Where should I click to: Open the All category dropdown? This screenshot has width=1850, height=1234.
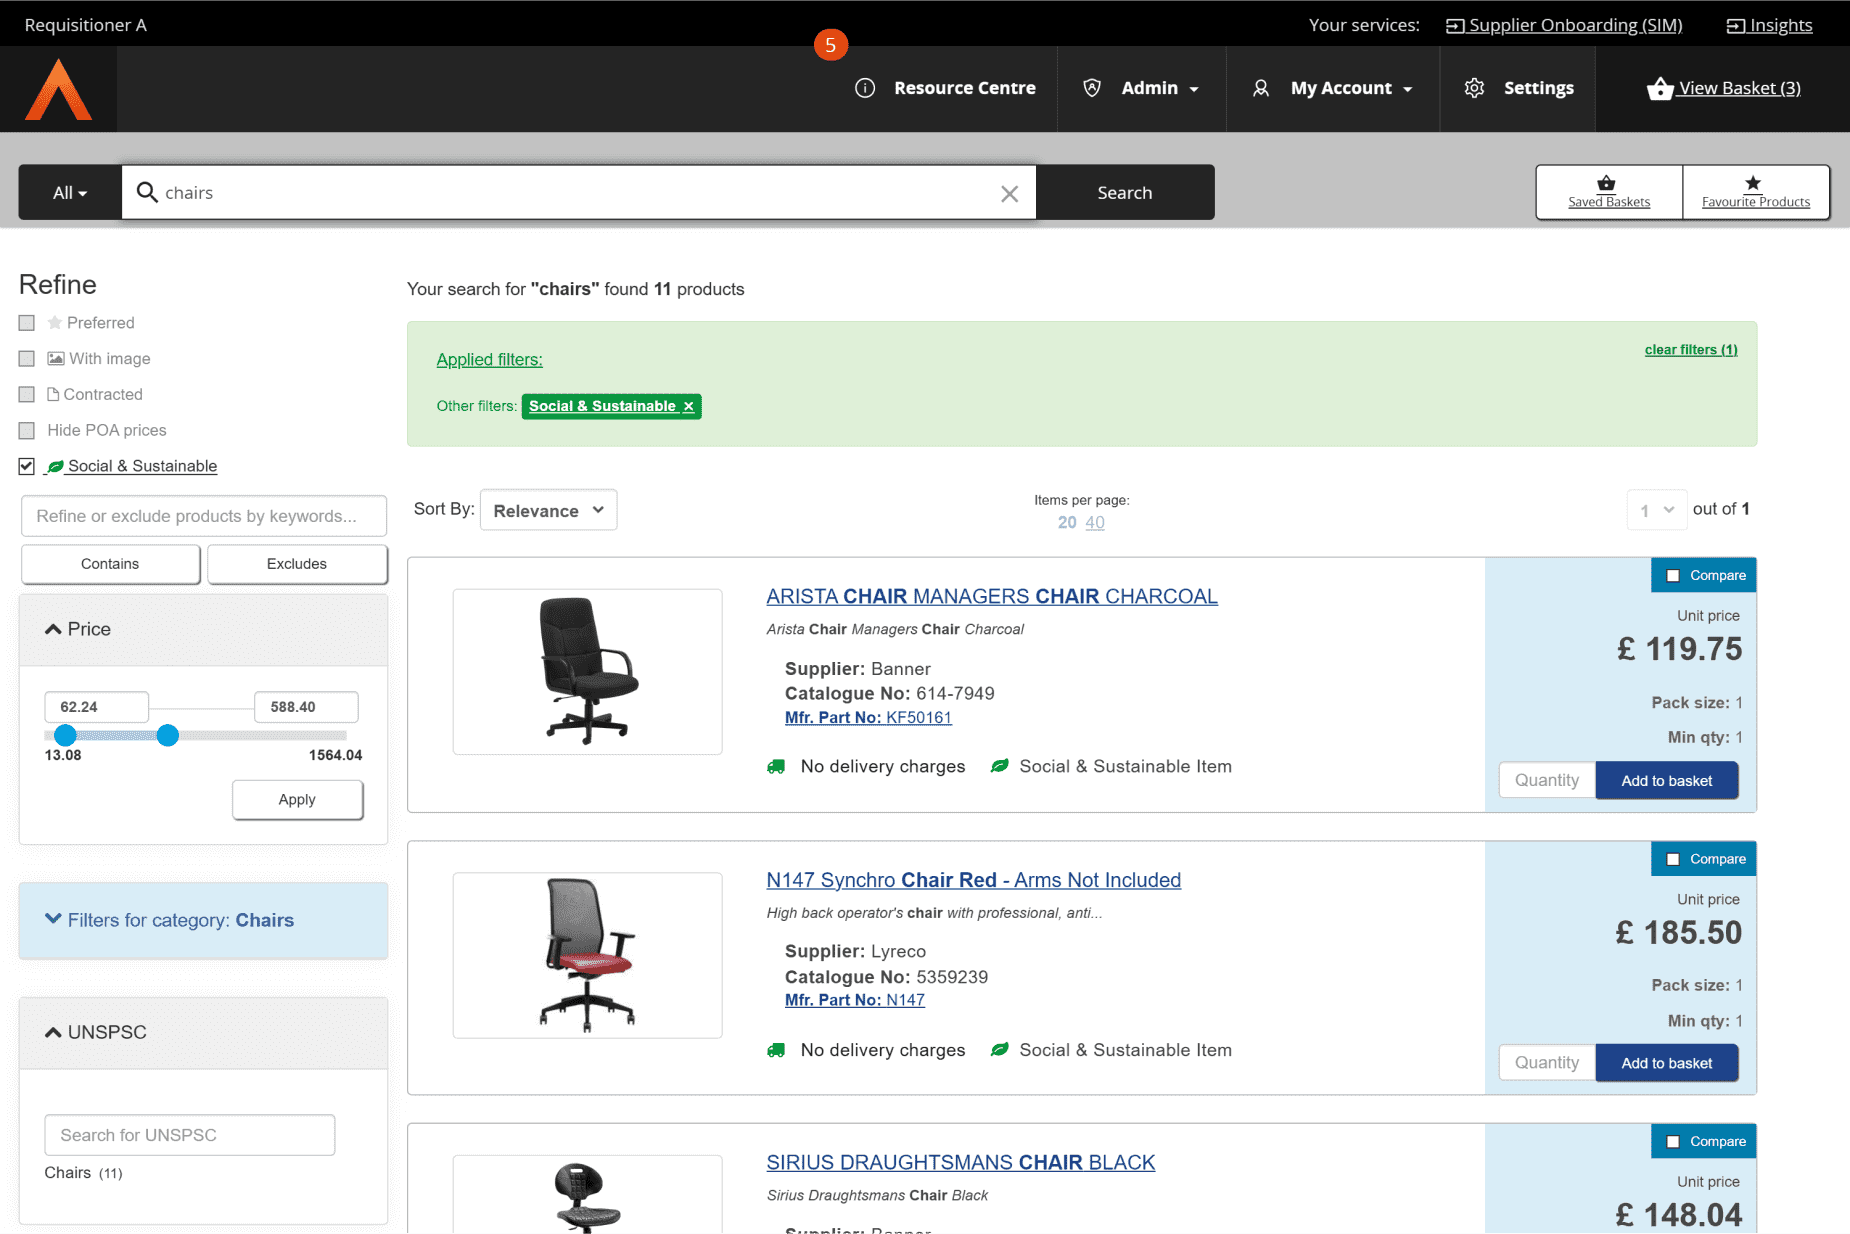click(70, 193)
